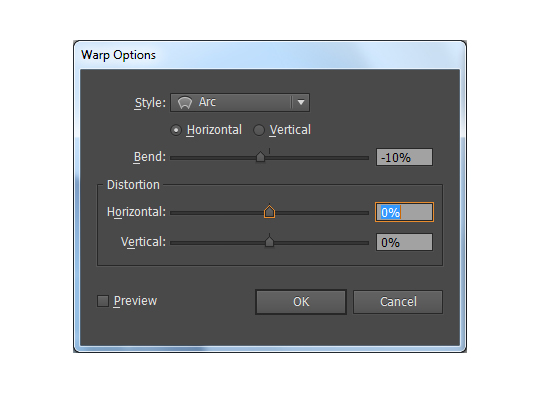Click the Bend label
Screen dimensions: 540x393
[x=150, y=157]
